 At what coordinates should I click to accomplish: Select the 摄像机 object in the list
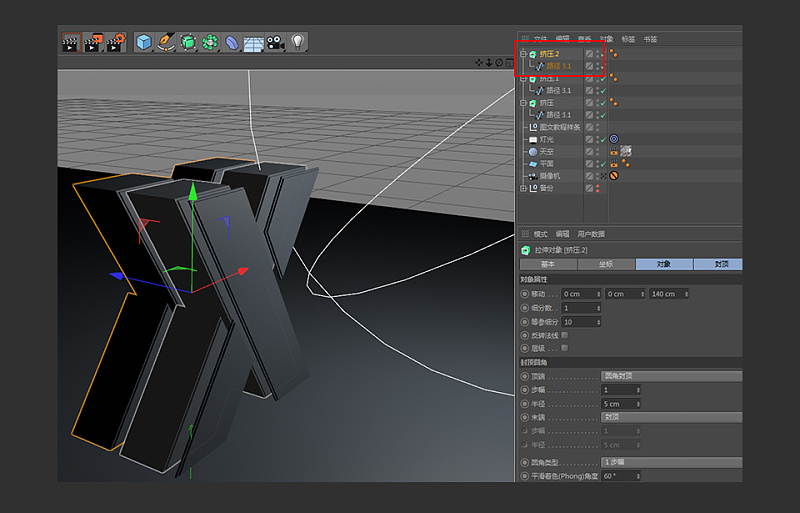click(551, 175)
